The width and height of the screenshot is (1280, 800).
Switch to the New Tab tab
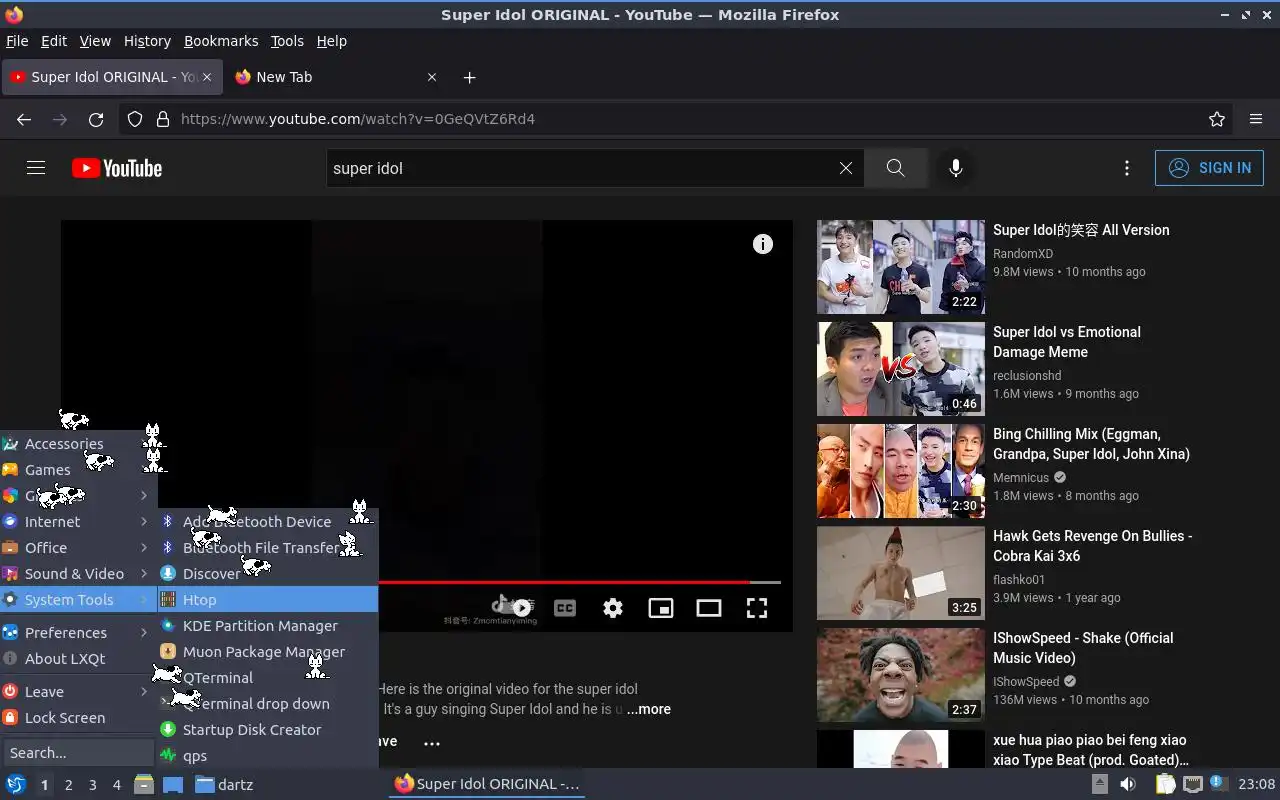point(335,77)
